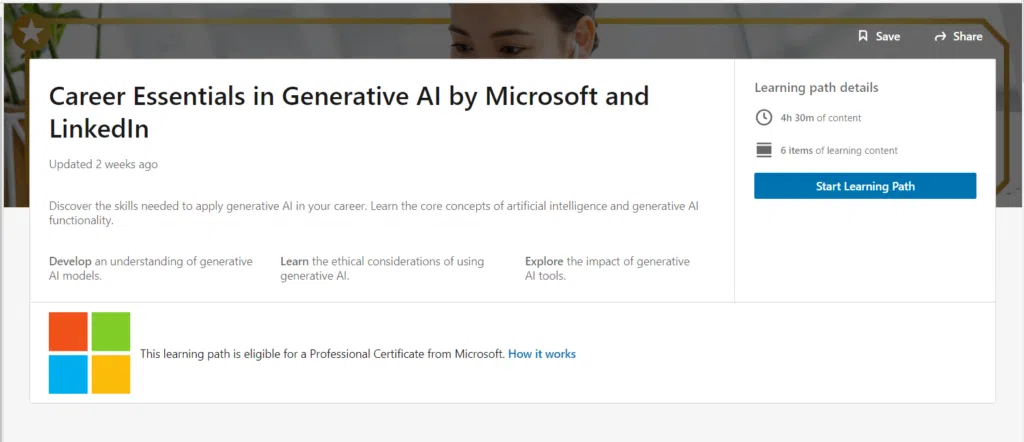Start the learning path with blue button
The width and height of the screenshot is (1024, 442).
click(865, 186)
